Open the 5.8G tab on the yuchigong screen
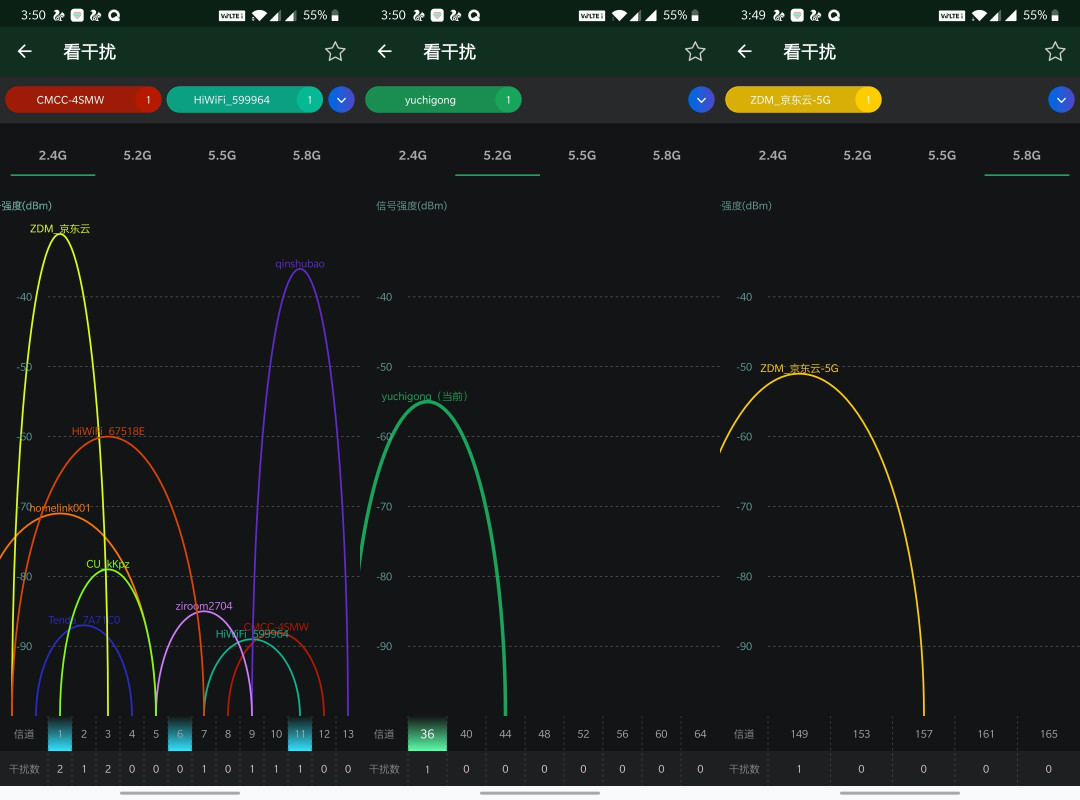 click(667, 156)
